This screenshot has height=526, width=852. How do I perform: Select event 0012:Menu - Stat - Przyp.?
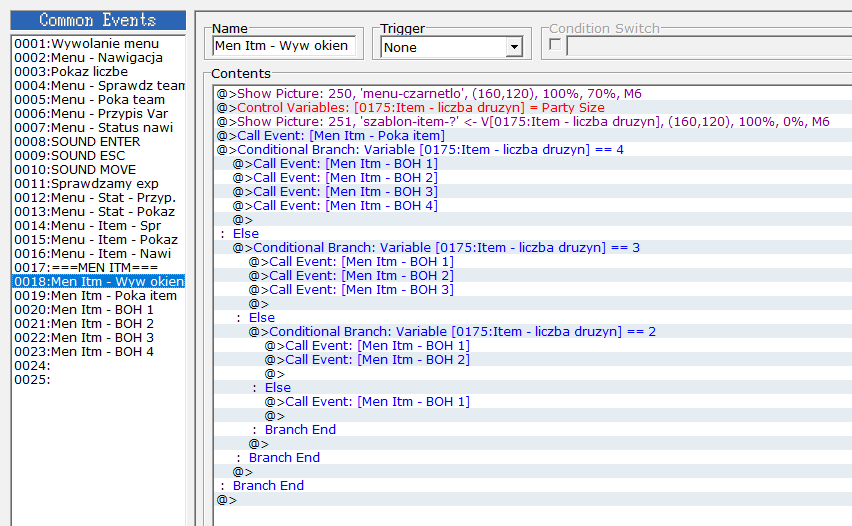point(98,198)
